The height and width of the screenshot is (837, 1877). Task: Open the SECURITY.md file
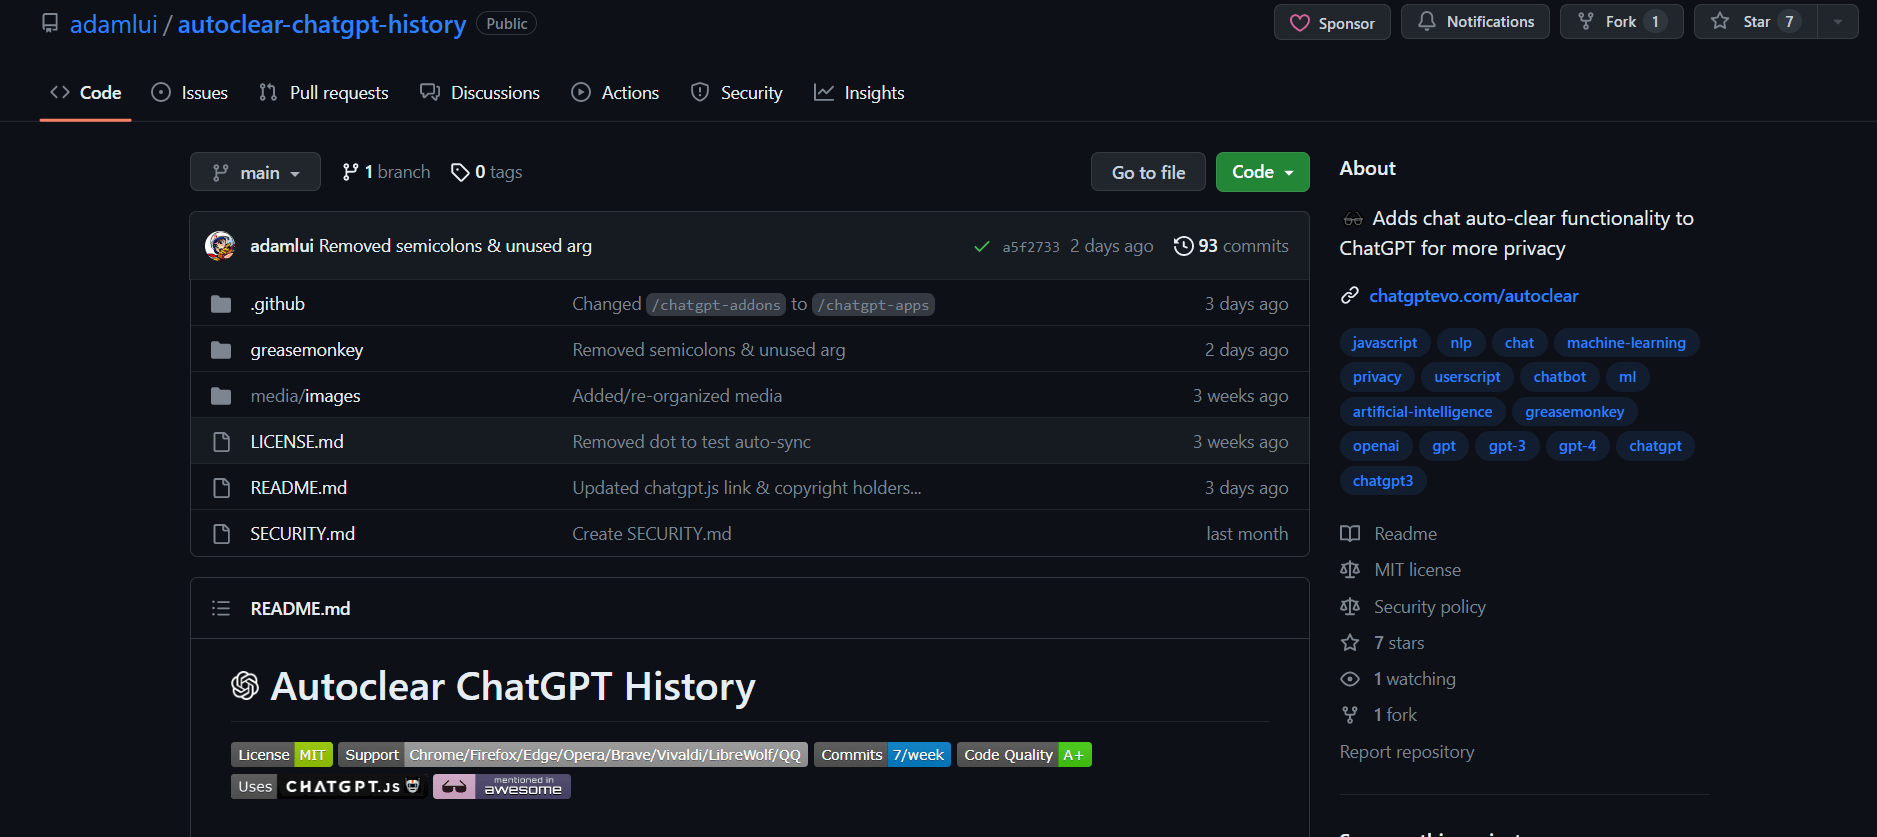pos(303,534)
